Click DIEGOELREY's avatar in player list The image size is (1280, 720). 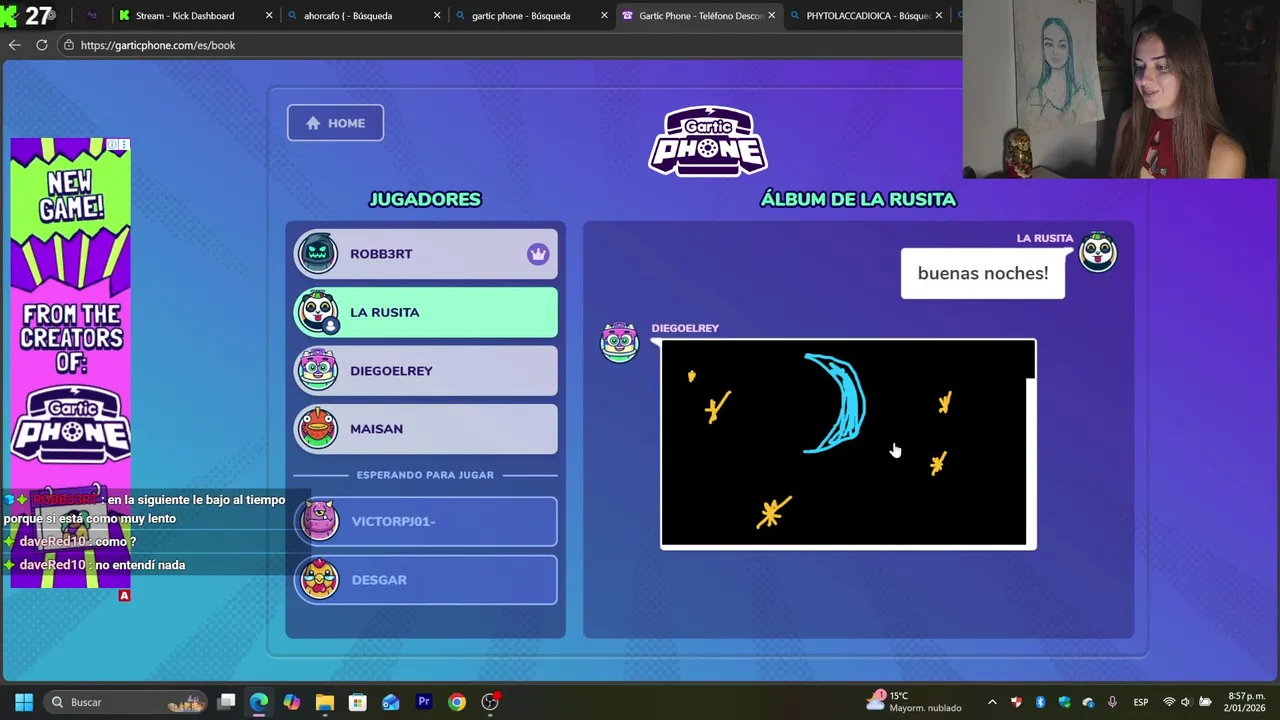318,371
